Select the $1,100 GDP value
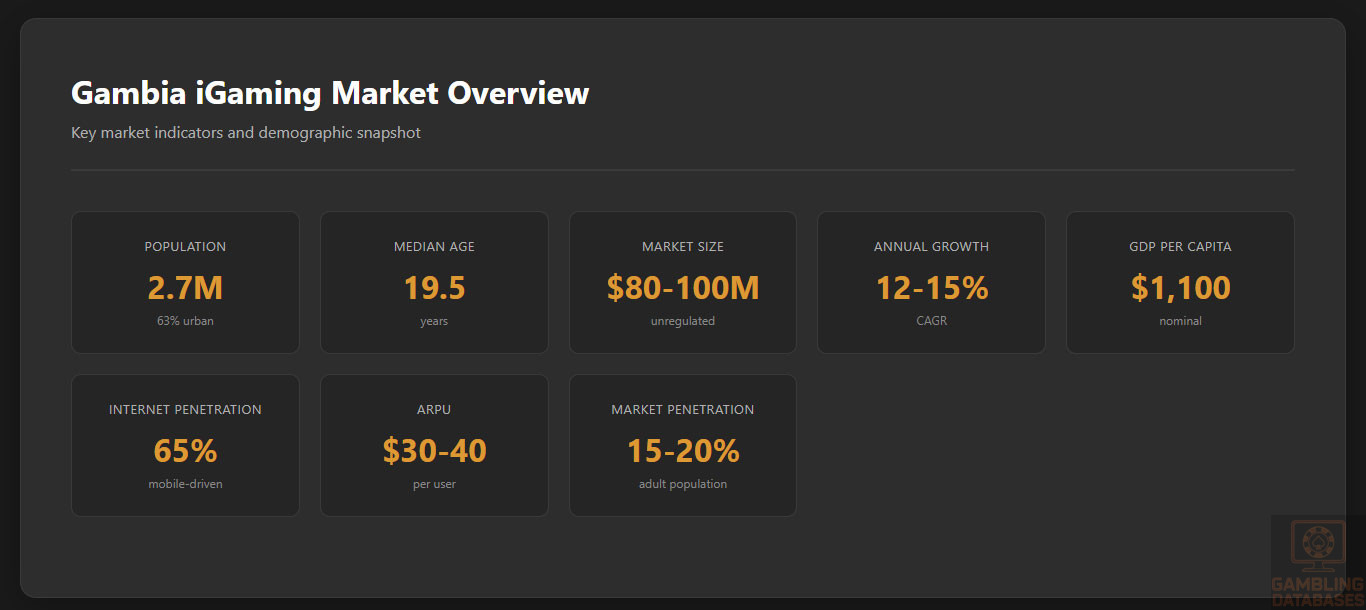 [x=1180, y=288]
